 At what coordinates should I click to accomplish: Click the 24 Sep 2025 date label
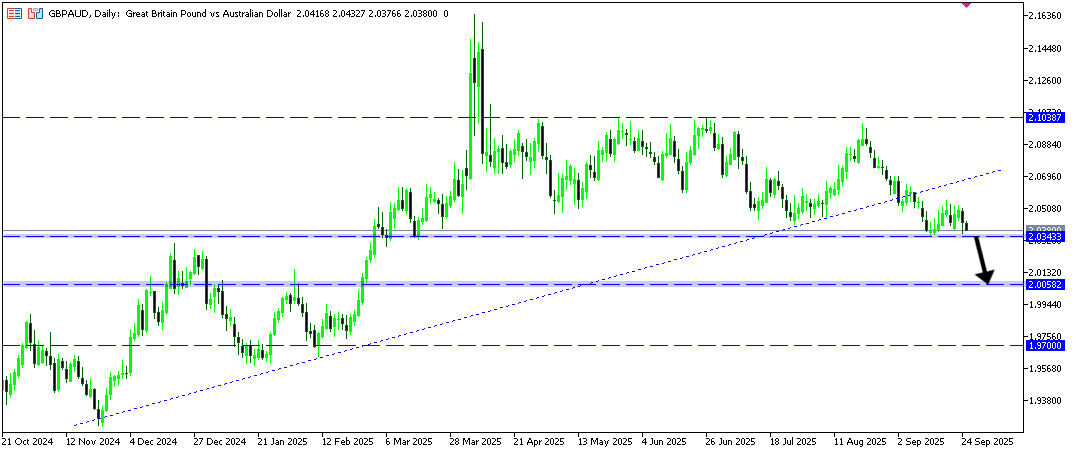tap(985, 440)
